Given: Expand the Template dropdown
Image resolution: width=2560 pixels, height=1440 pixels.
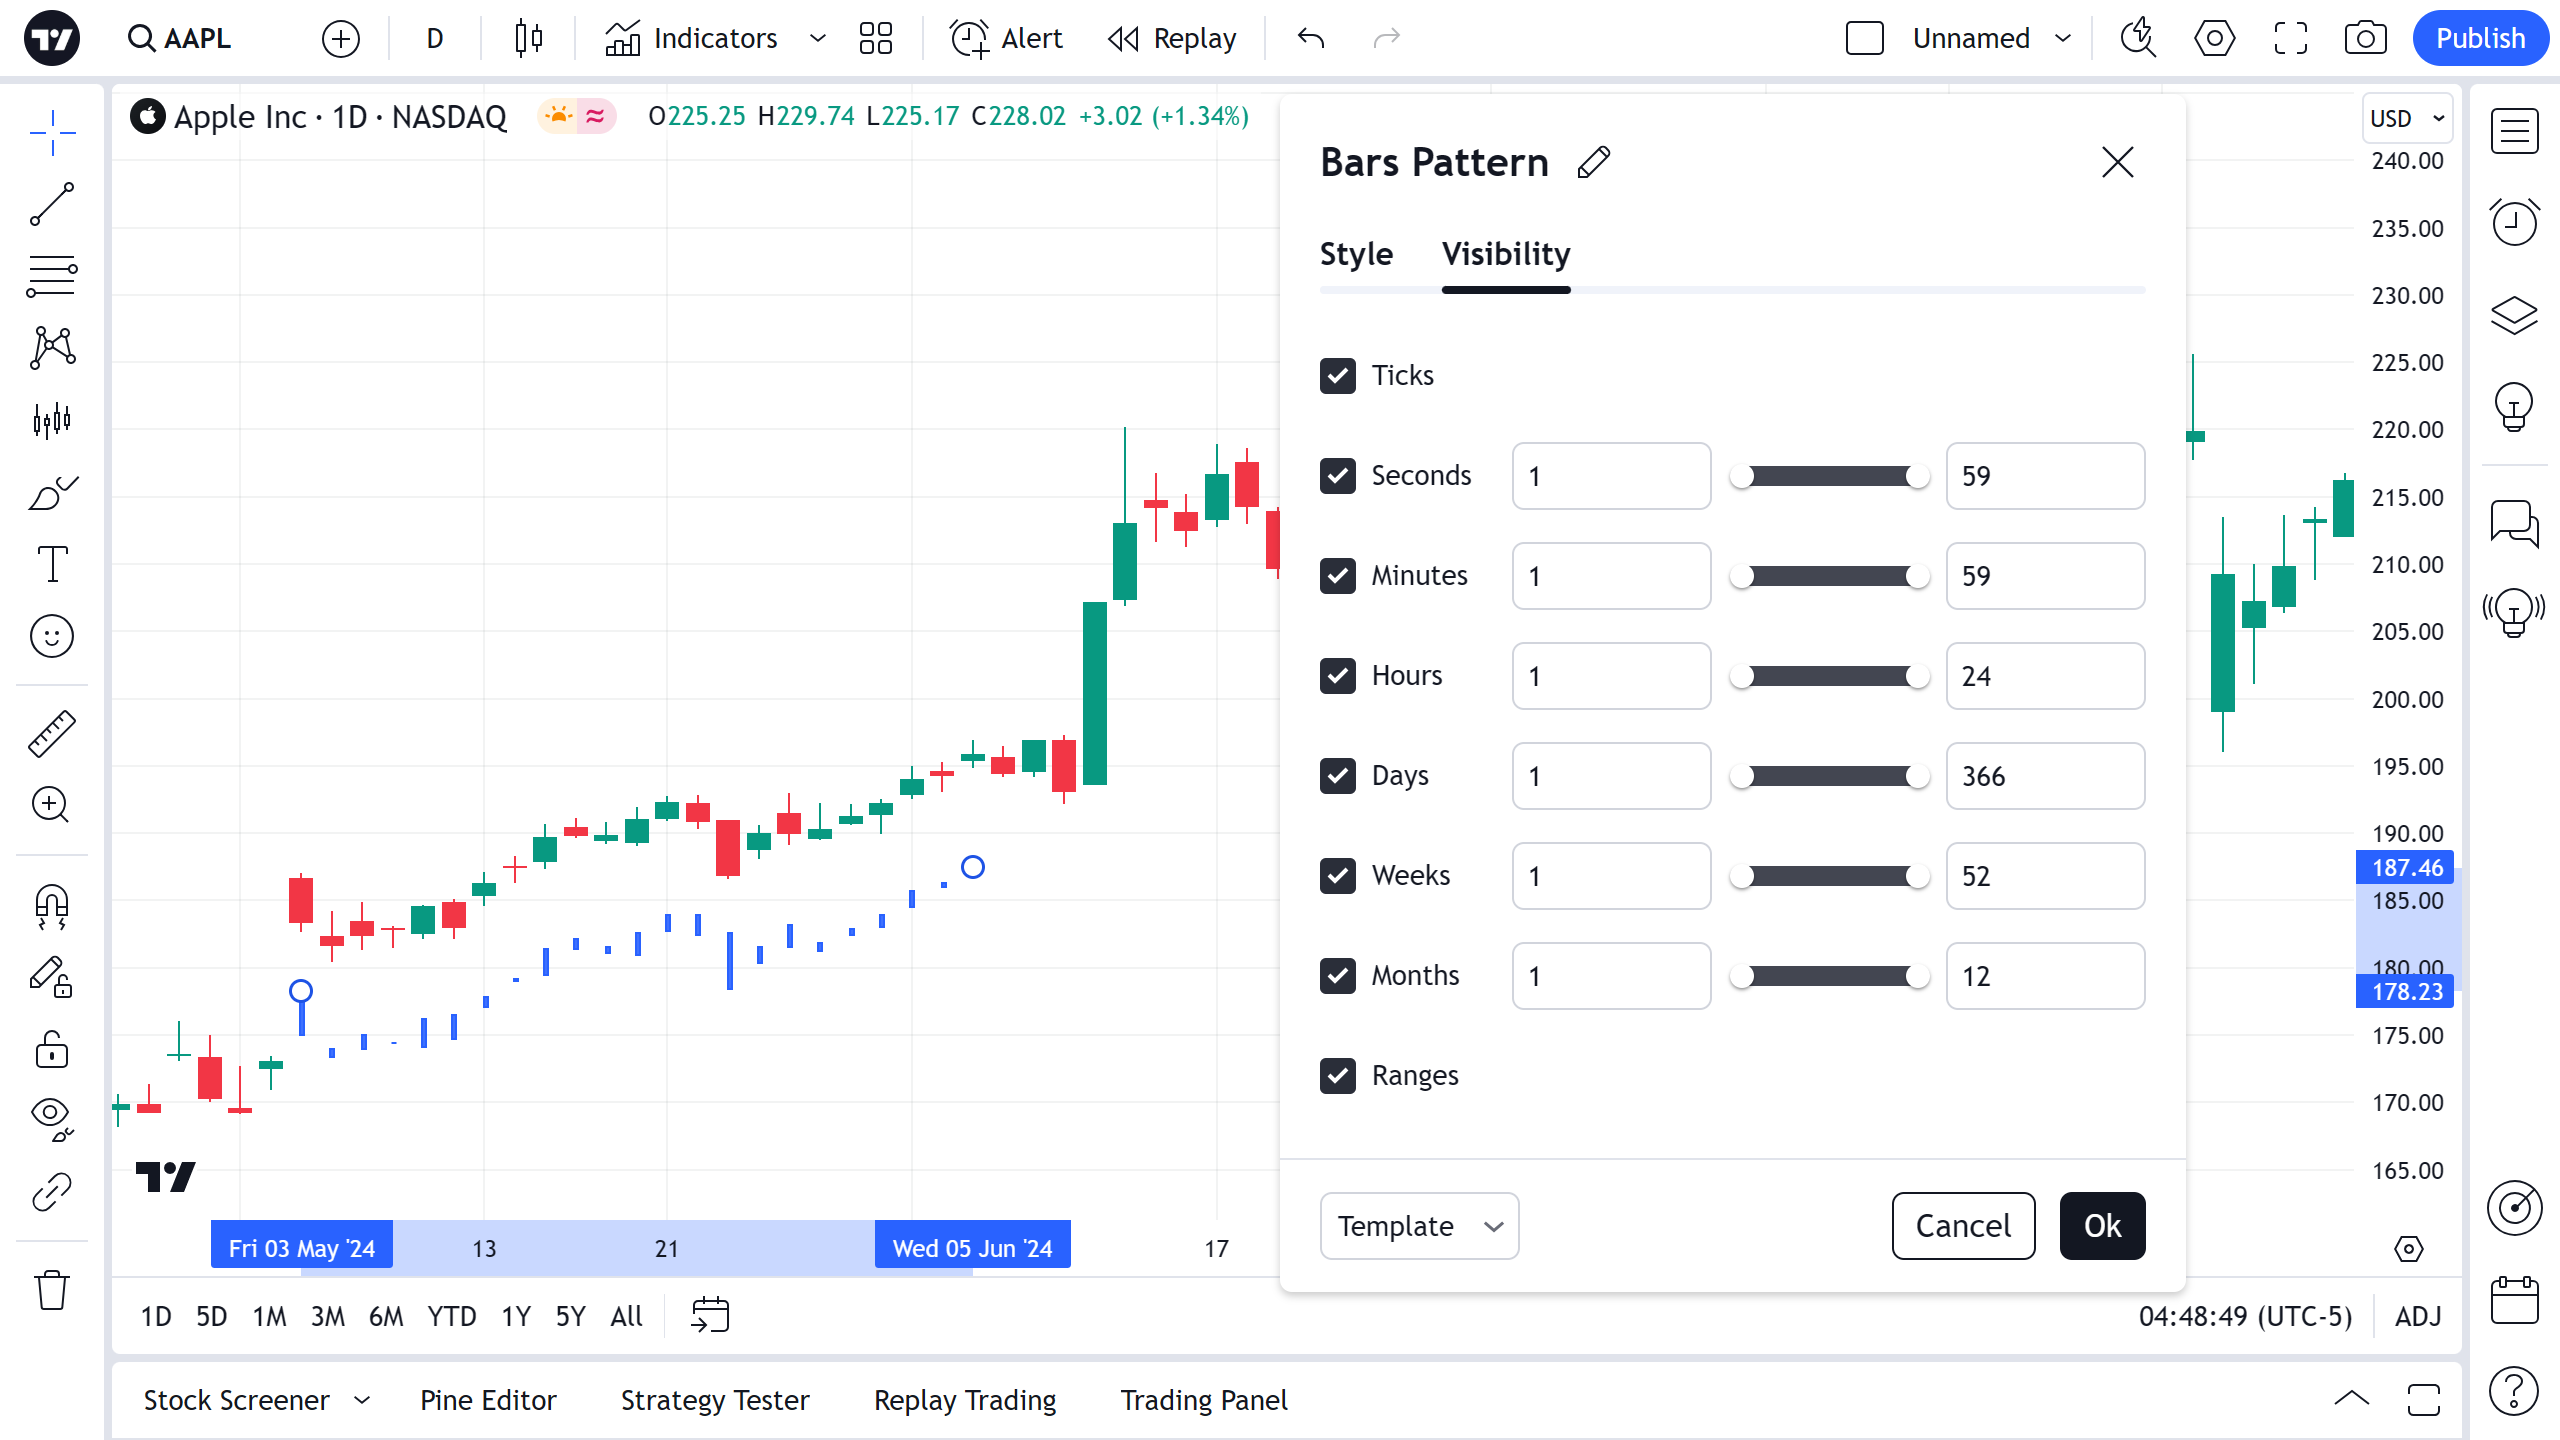Looking at the screenshot, I should click(1419, 1226).
